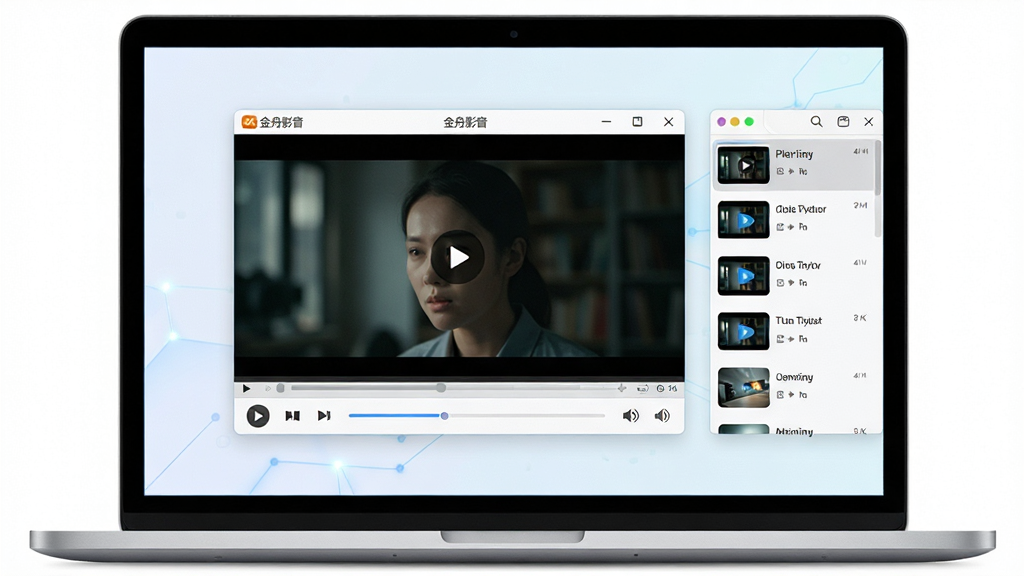The image size is (1024, 576).
Task: Open search in the playlist panel
Action: [816, 121]
